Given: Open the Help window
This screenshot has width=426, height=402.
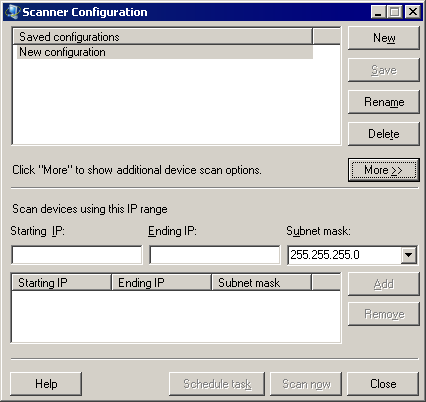Looking at the screenshot, I should click(x=46, y=384).
